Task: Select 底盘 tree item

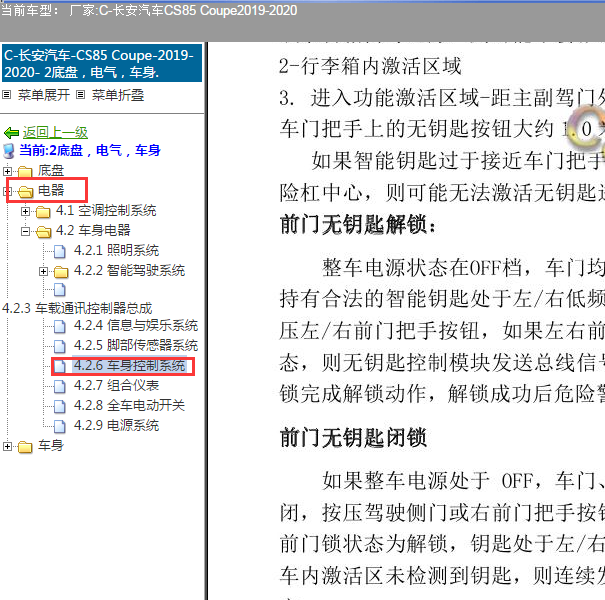Action: pyautogui.click(x=51, y=170)
